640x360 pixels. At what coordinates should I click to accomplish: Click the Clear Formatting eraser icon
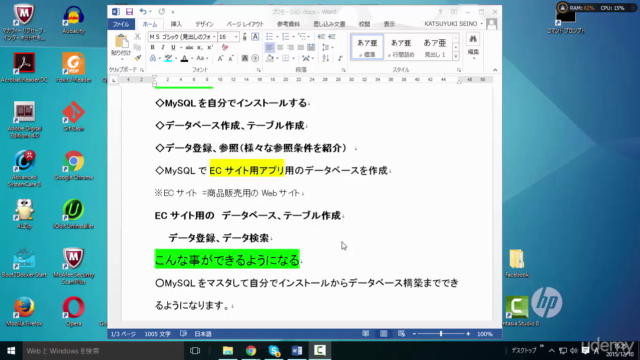(x=225, y=47)
